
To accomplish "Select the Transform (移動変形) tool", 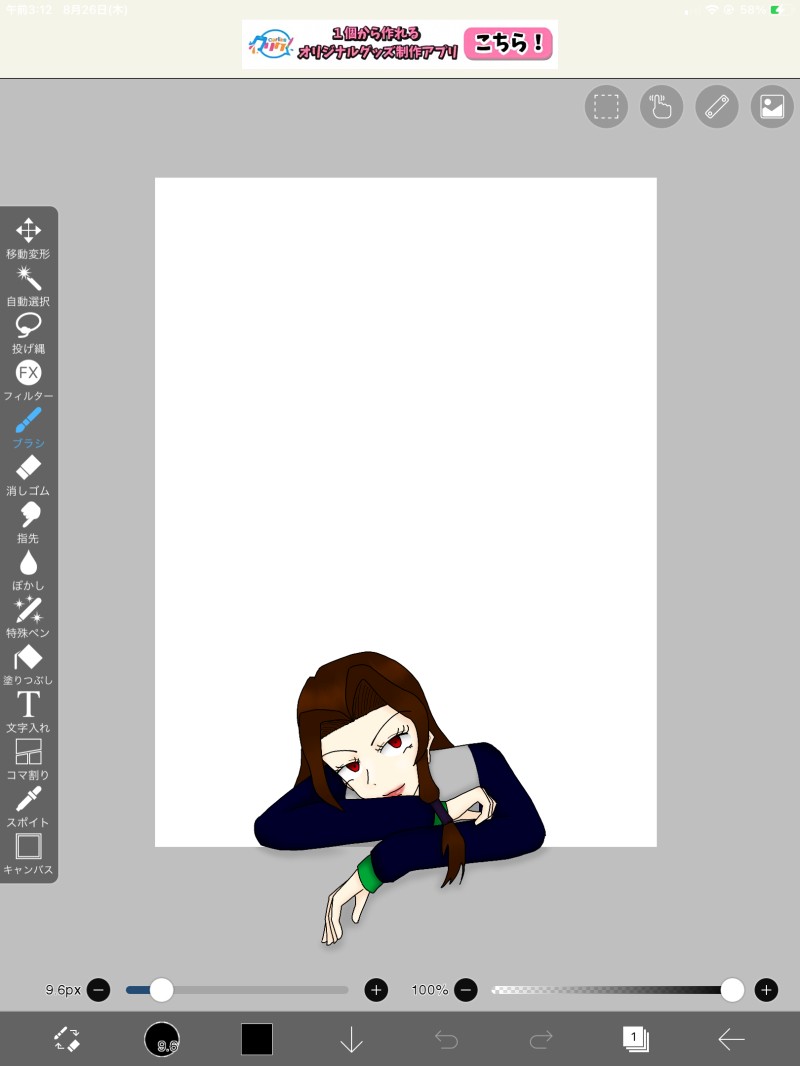I will click(x=28, y=239).
